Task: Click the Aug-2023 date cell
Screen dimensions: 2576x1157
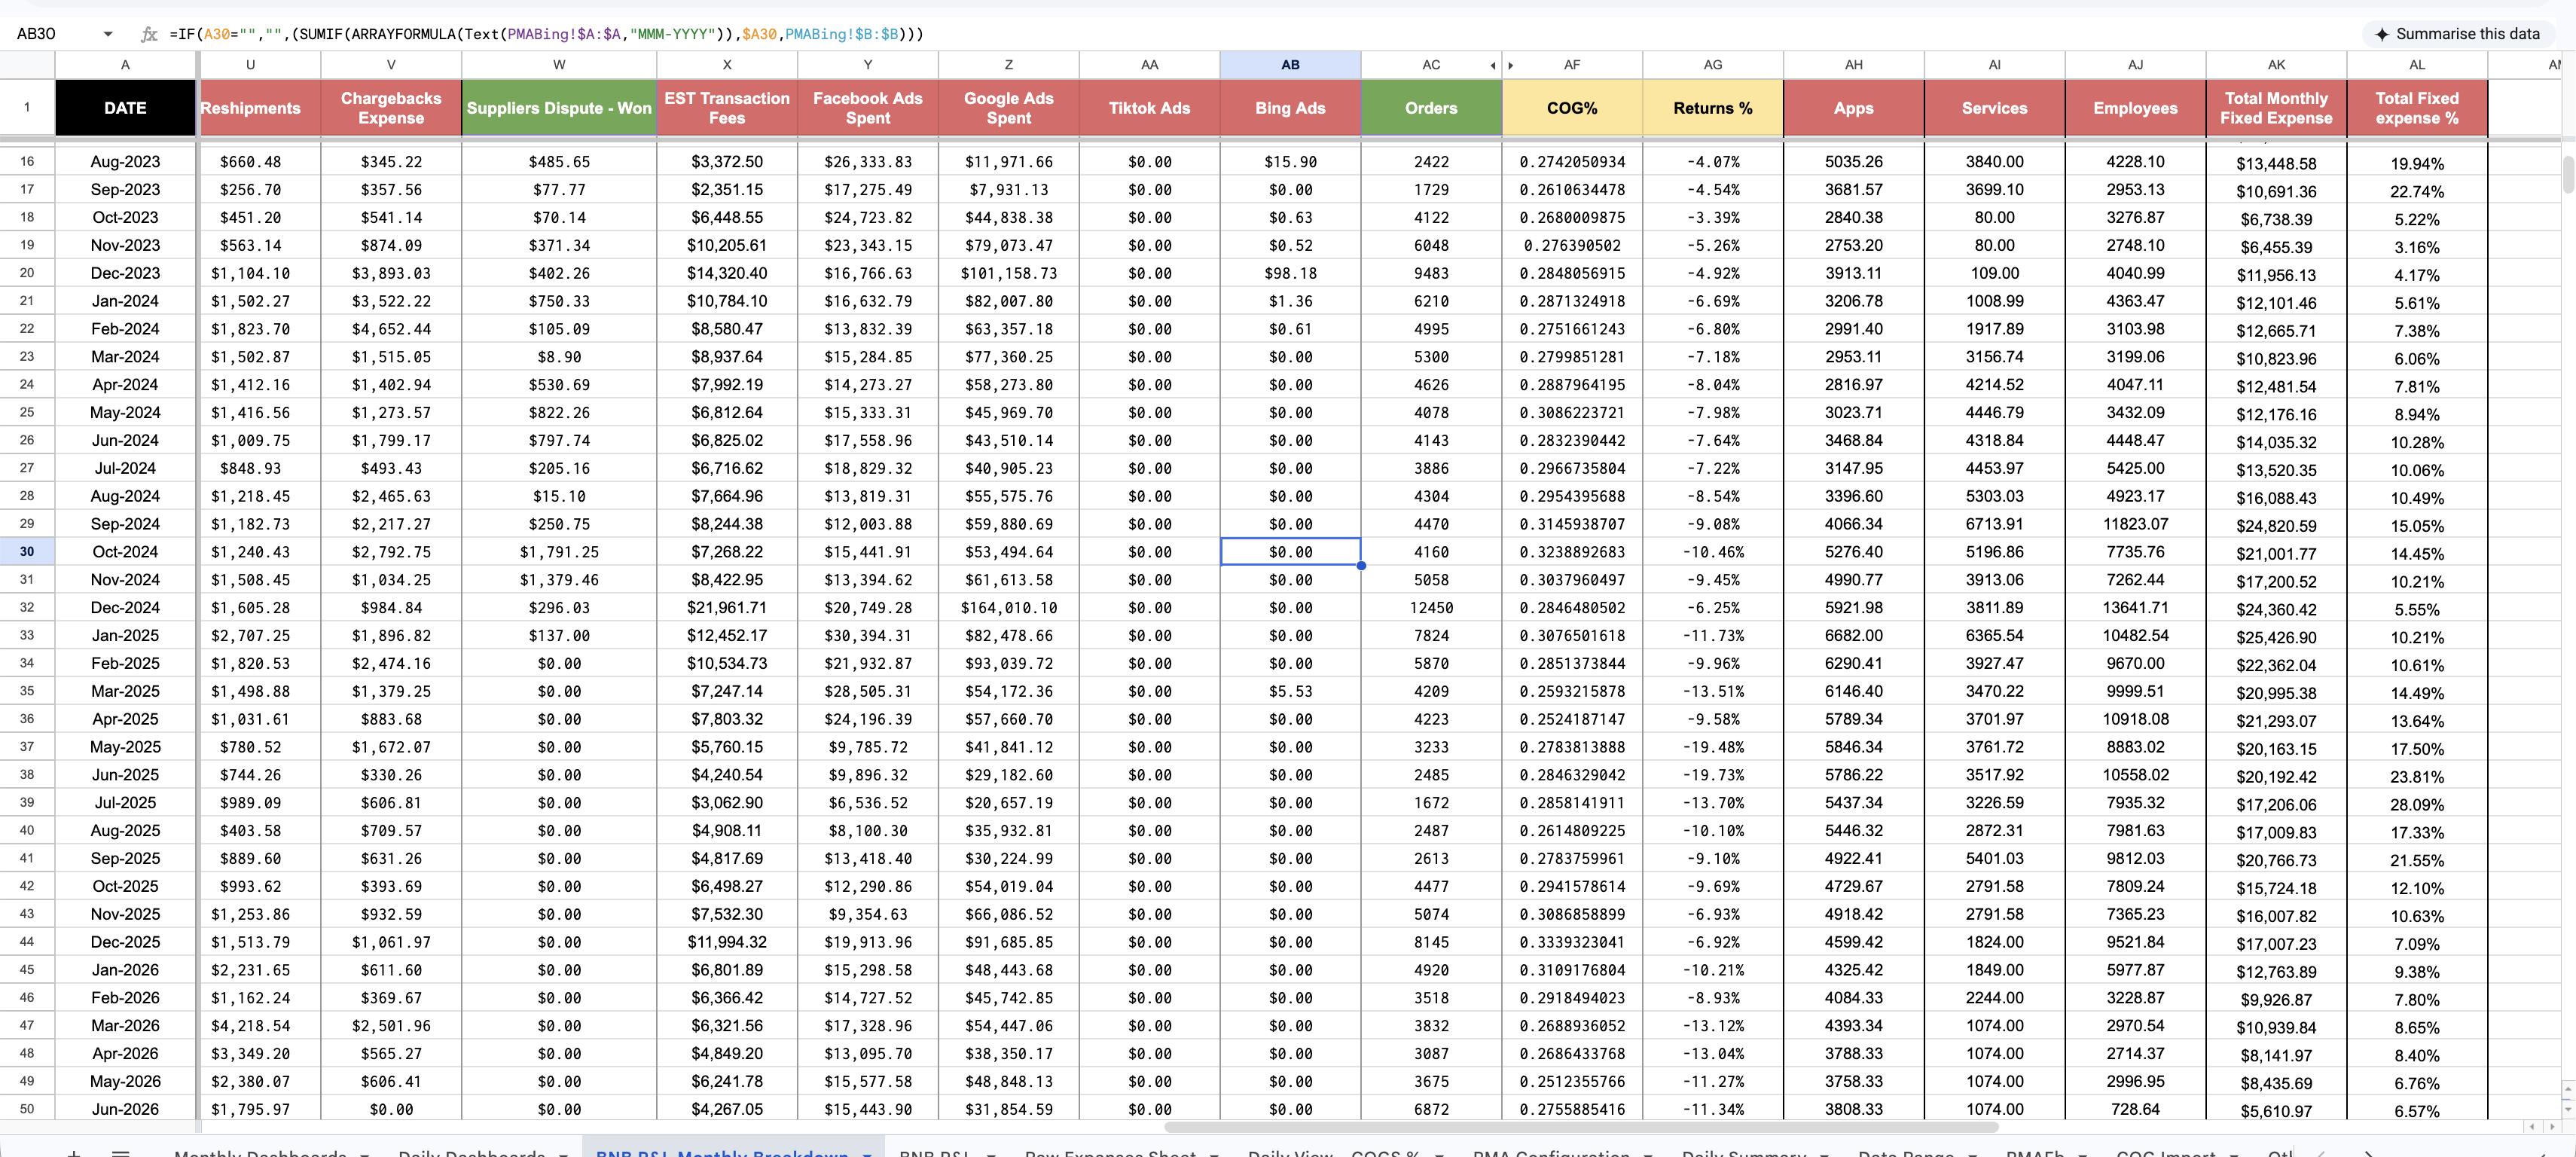Action: coord(125,162)
